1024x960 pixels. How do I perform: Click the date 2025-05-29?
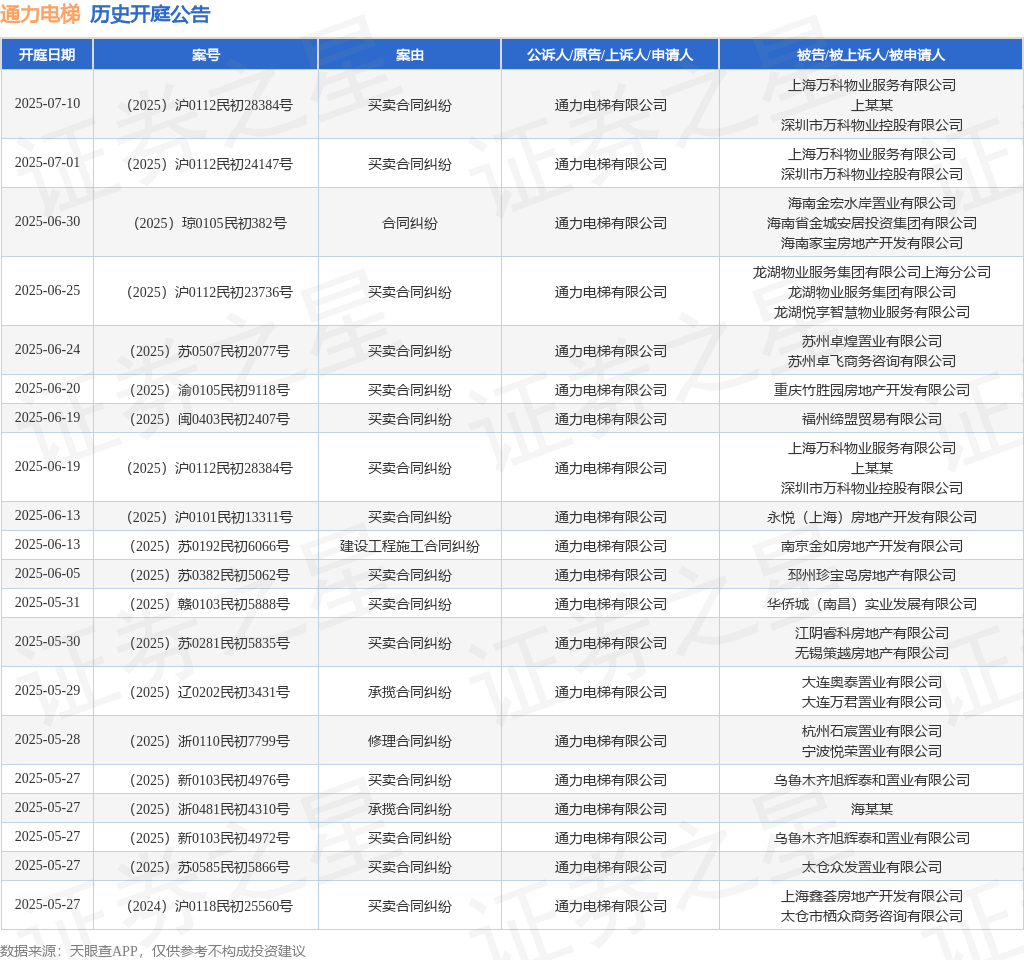[x=47, y=690]
